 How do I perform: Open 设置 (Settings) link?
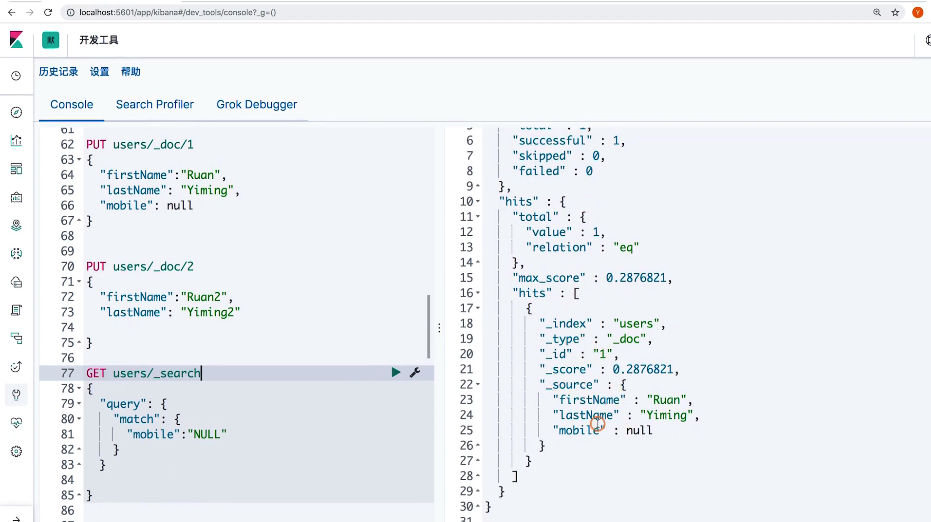click(100, 72)
